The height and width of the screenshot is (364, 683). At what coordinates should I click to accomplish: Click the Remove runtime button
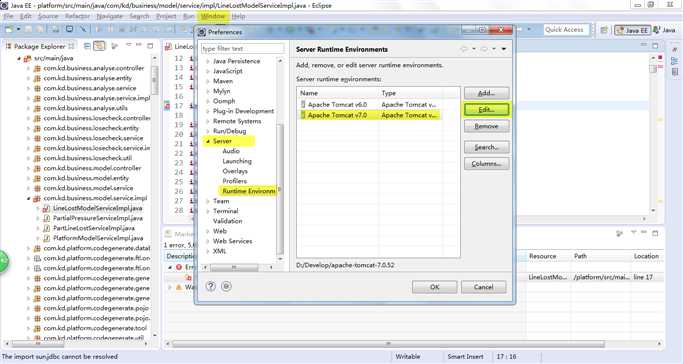pyautogui.click(x=486, y=126)
